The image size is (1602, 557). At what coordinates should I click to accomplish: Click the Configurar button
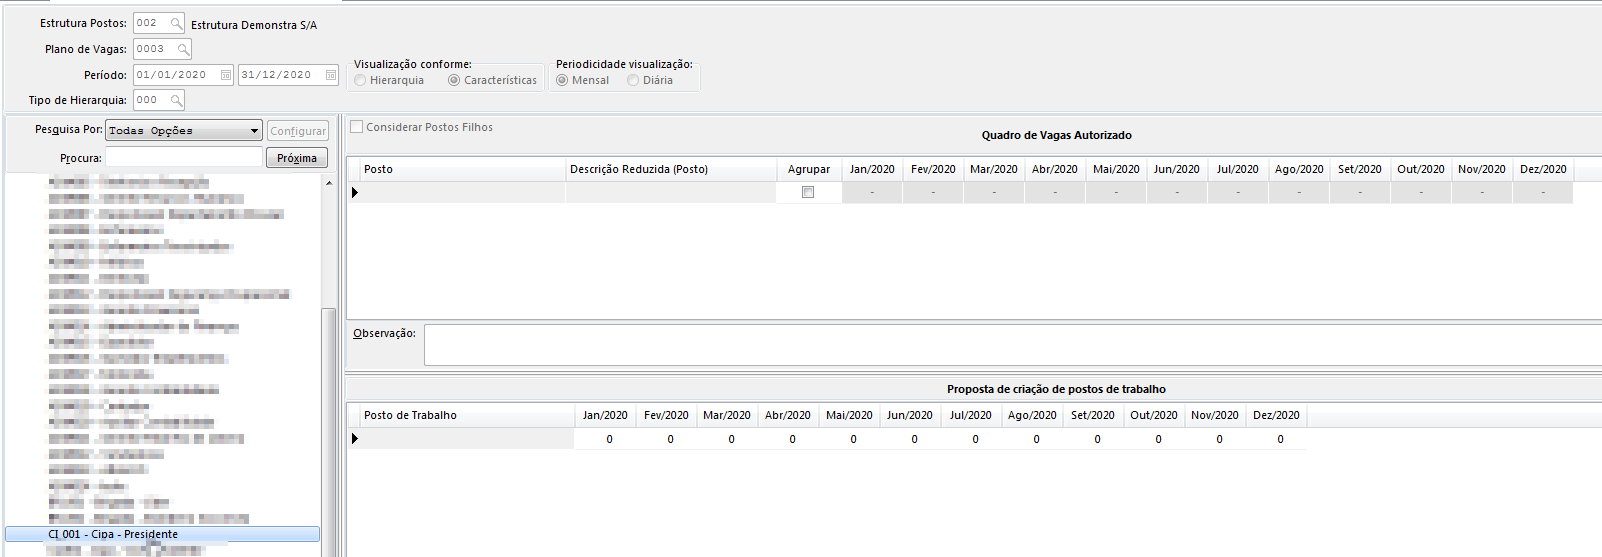coord(297,131)
